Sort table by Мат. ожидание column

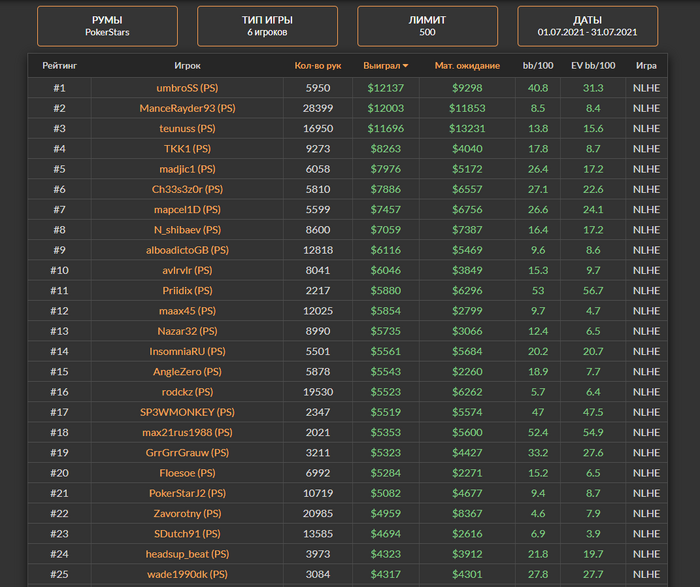coord(467,66)
